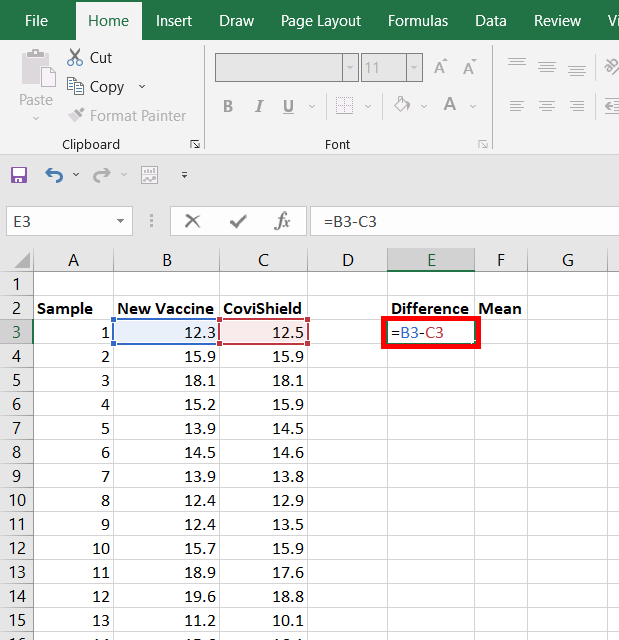Open the fill color bucket picker
This screenshot has width=619, height=640.
coord(402,106)
